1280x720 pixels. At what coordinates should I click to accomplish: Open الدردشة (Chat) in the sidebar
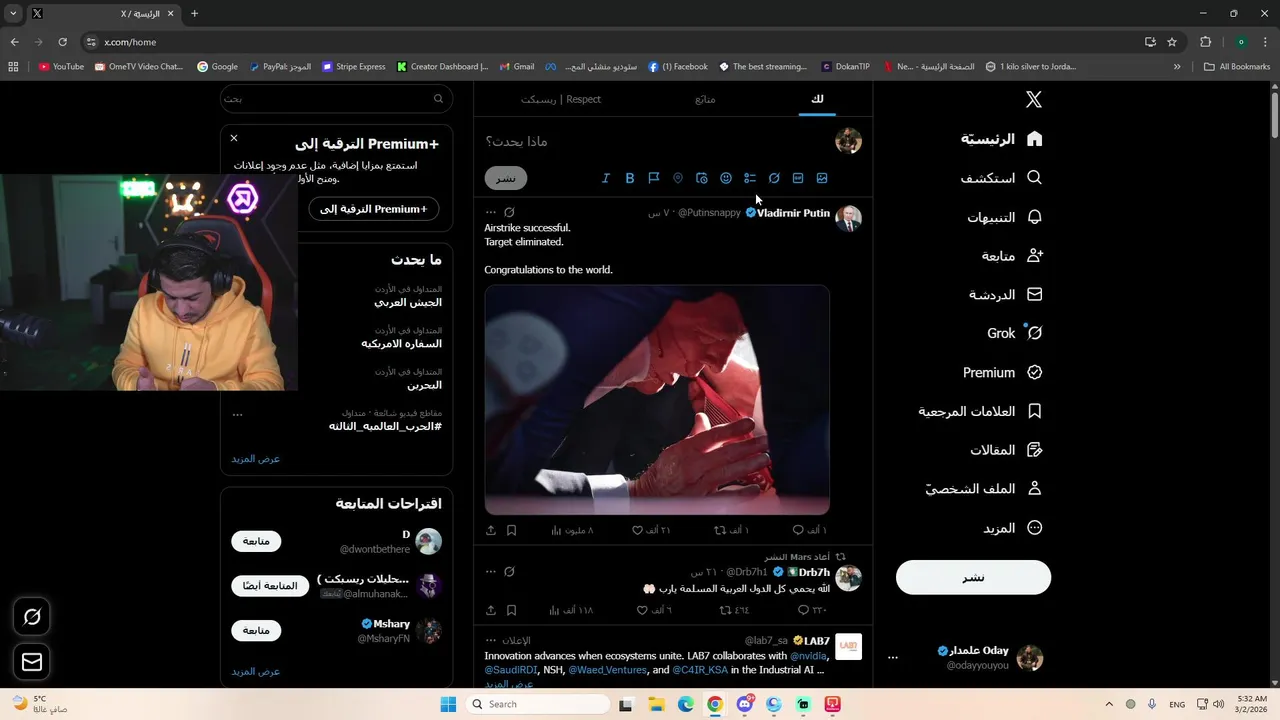point(1006,295)
